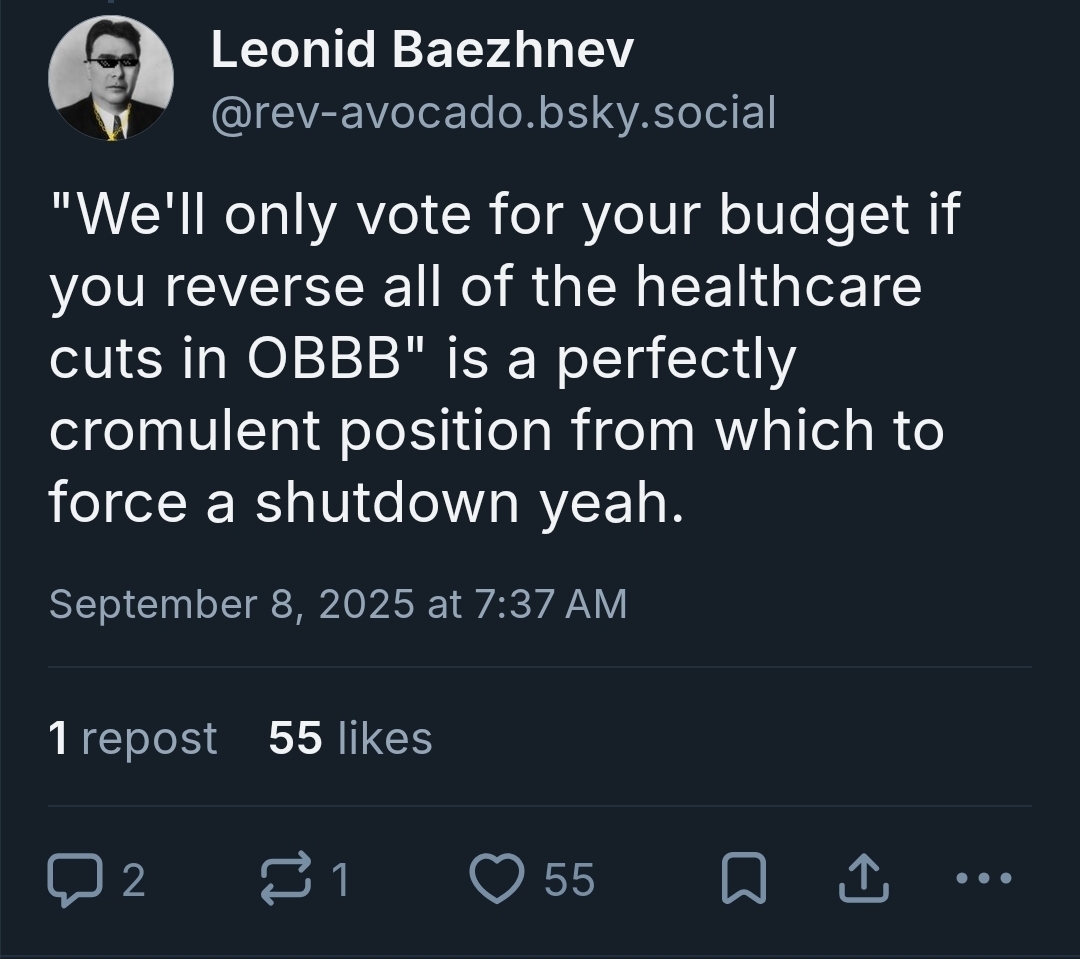Open the three-dot more options menu
The height and width of the screenshot is (959, 1080).
tap(984, 880)
